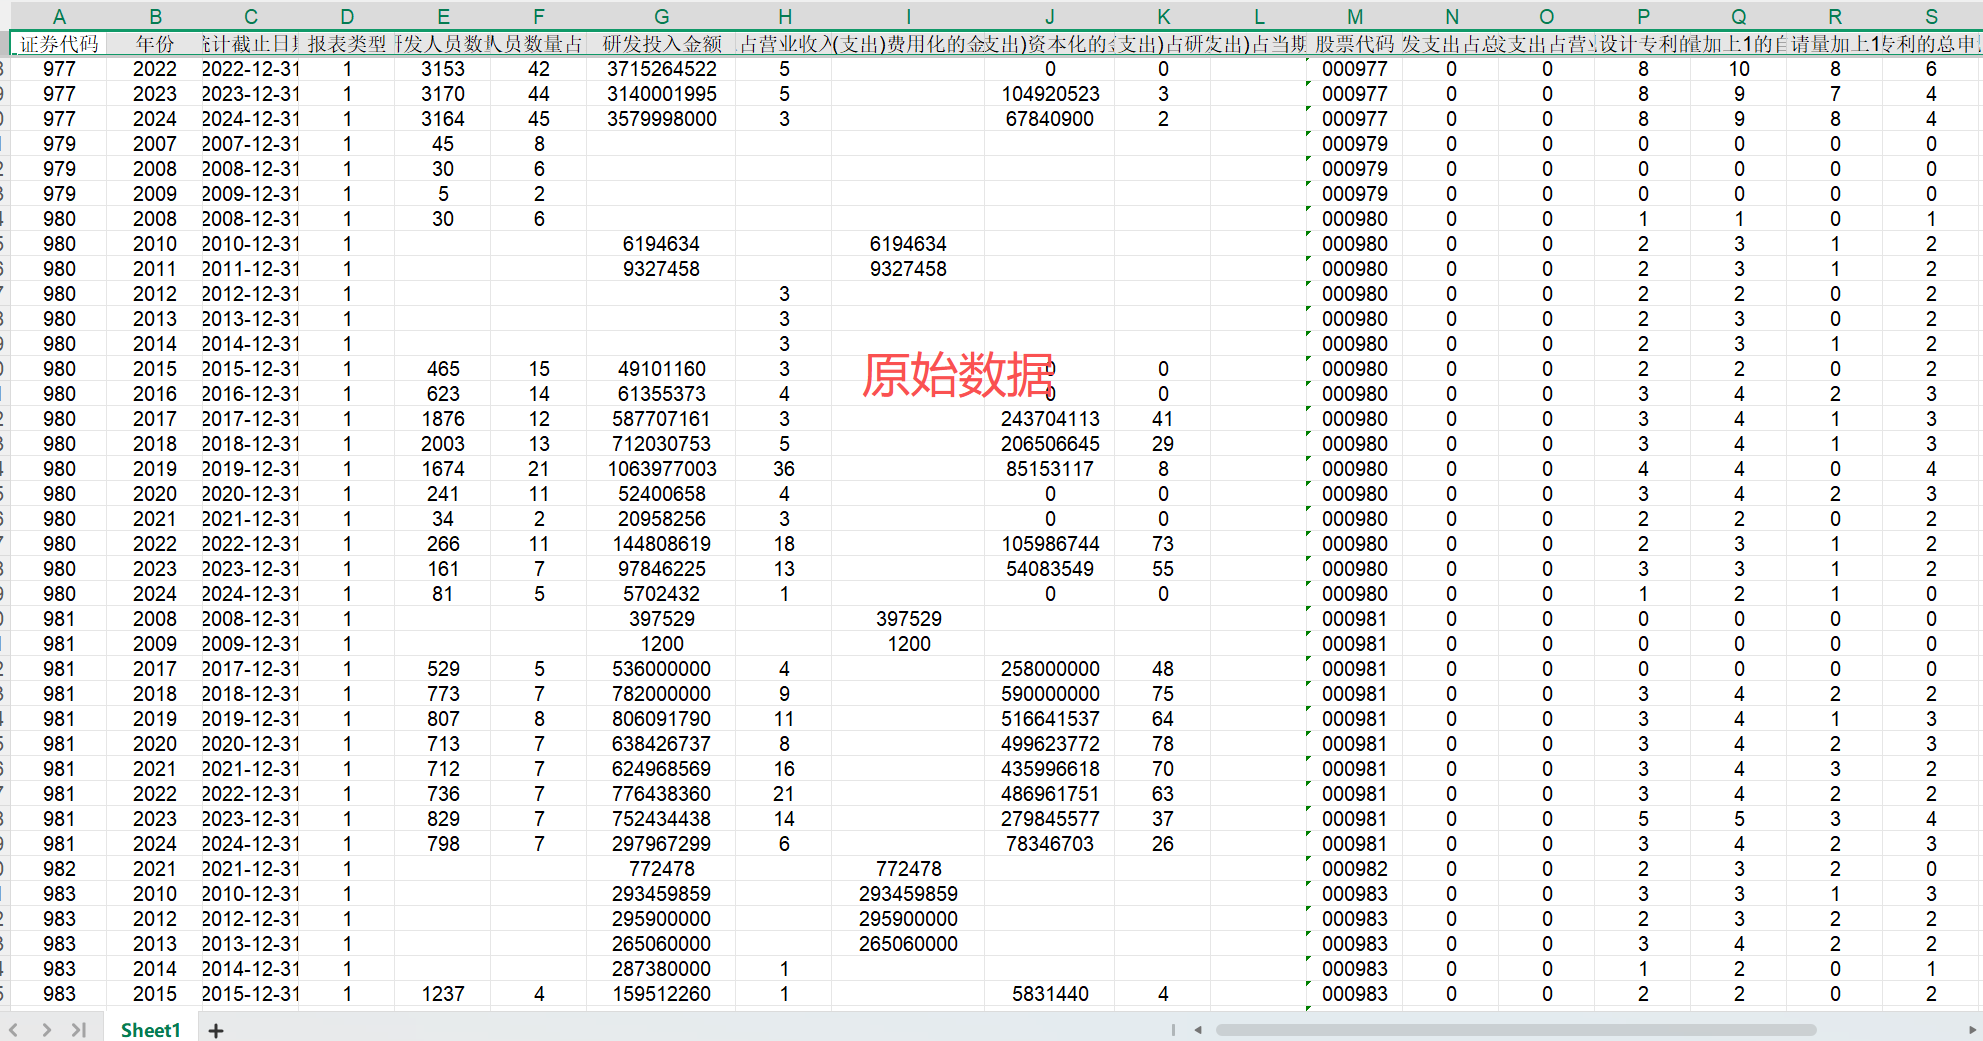Select column N header
Image resolution: width=1983 pixels, height=1041 pixels.
pyautogui.click(x=1451, y=16)
